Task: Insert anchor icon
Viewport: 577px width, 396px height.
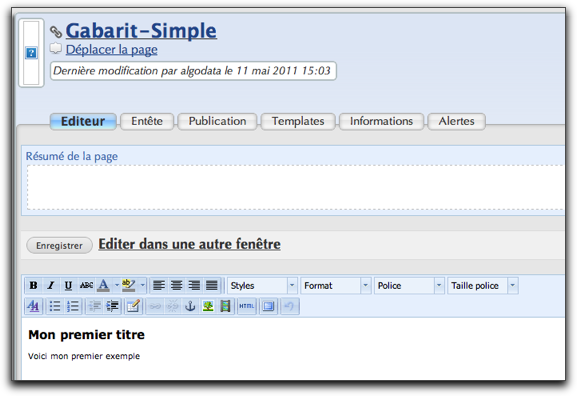Action: (190, 306)
